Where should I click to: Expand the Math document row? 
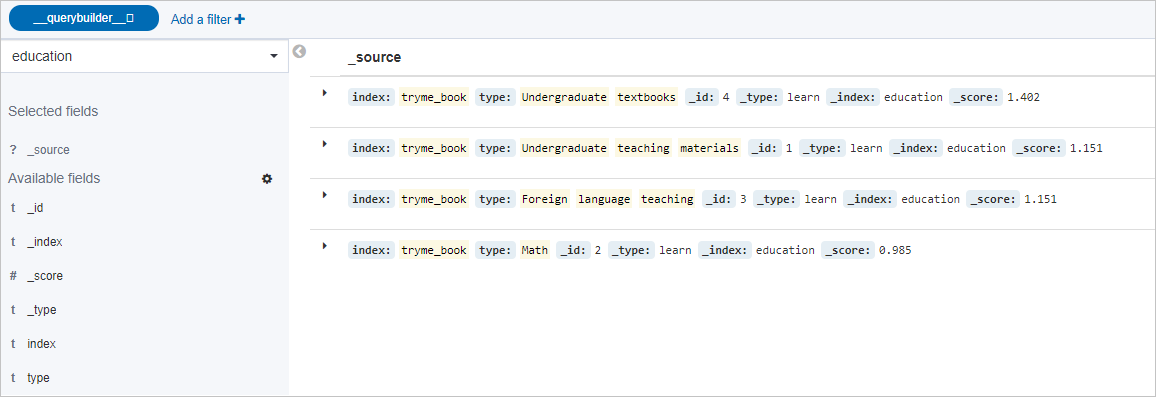(x=324, y=246)
